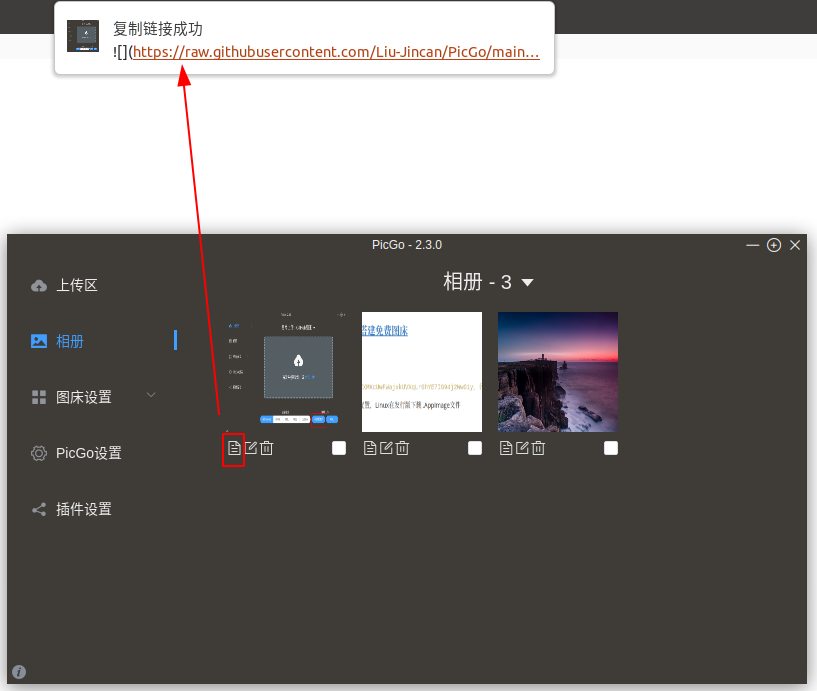Copy link of the sunset cliff photo
Screen dimensions: 817x691
[506, 448]
